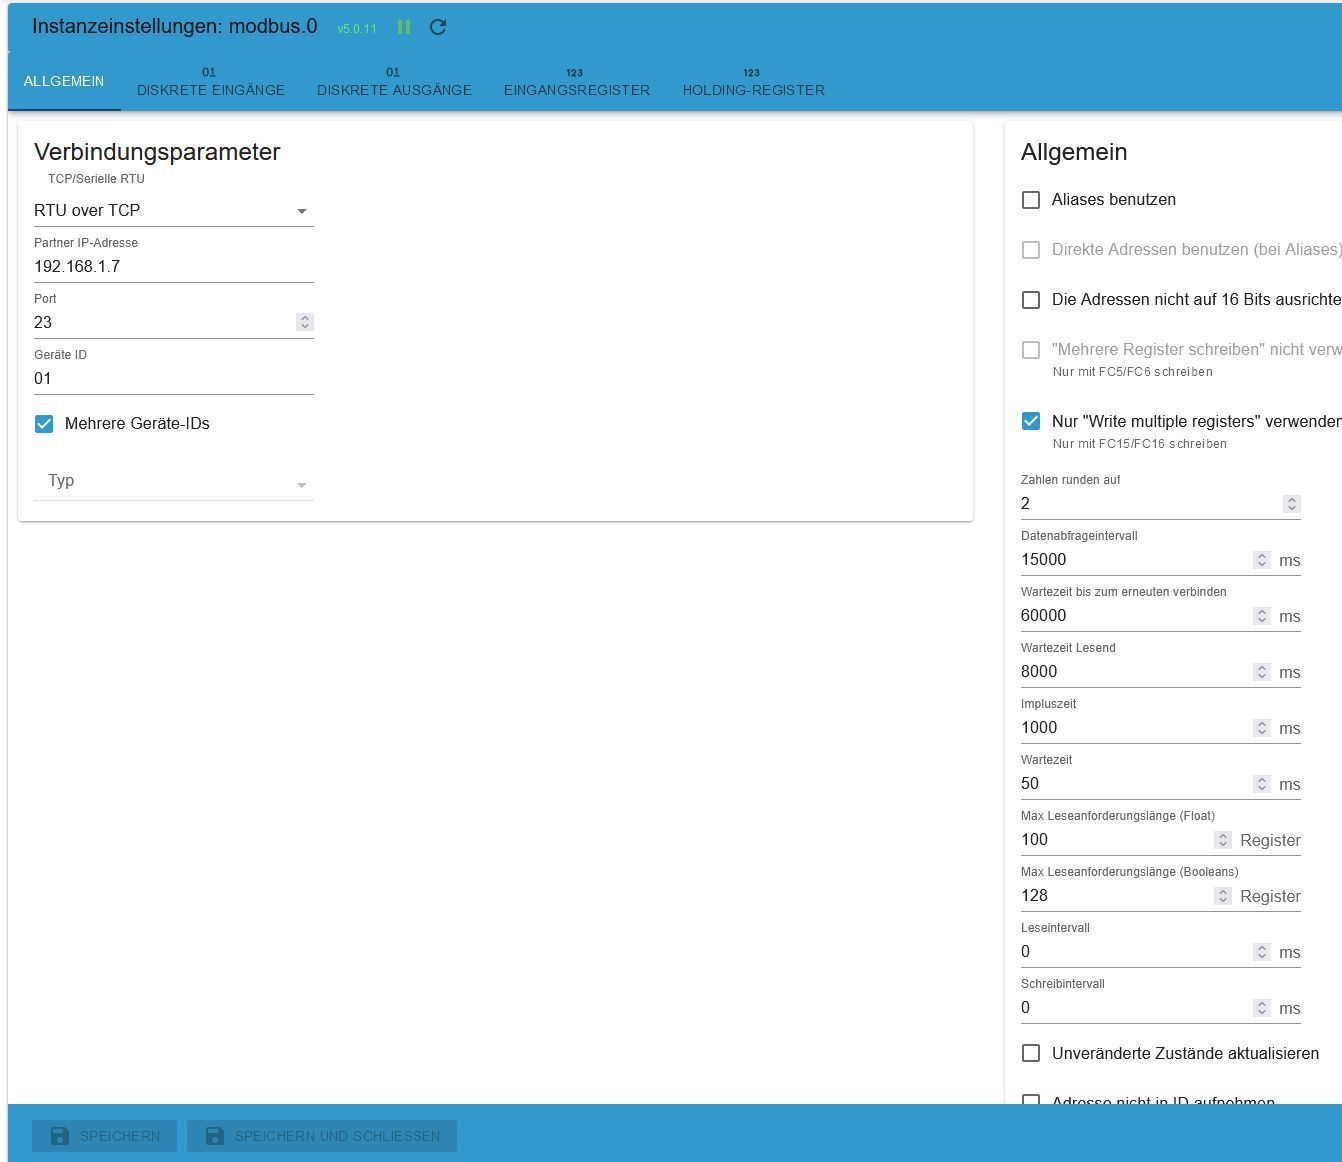Open the Holding-Register tab
1342x1162 pixels.
tap(754, 81)
